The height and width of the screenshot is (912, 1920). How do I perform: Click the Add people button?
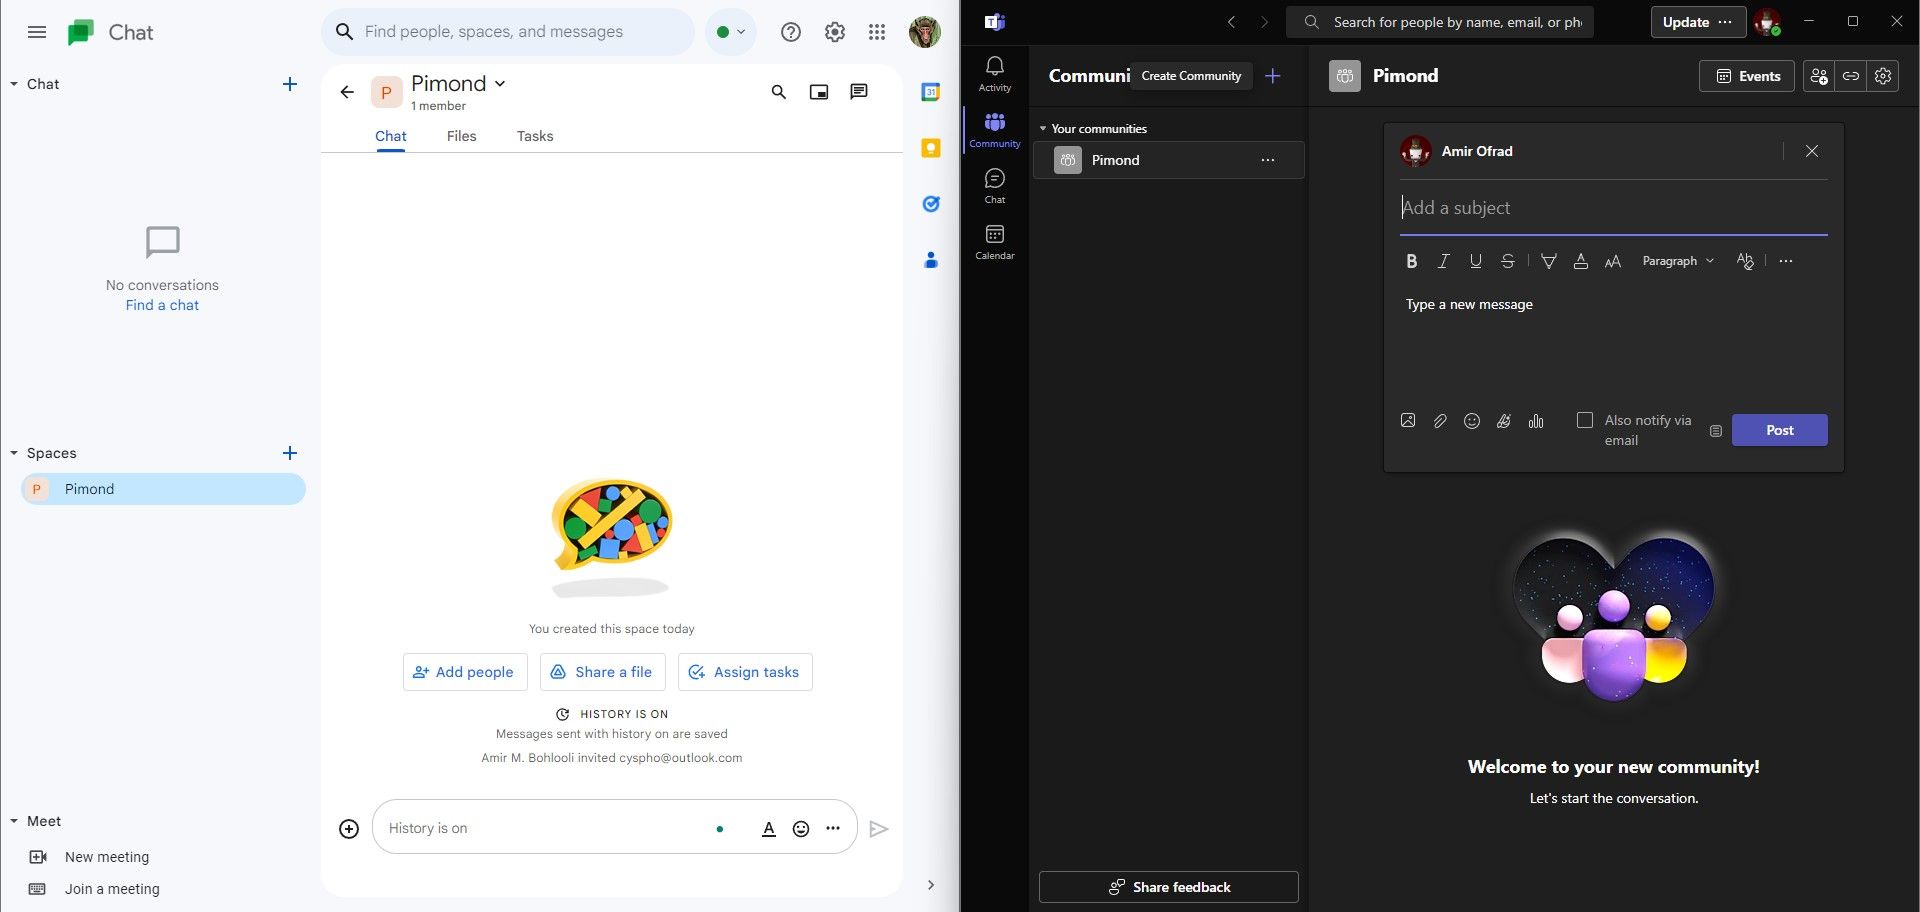[464, 671]
